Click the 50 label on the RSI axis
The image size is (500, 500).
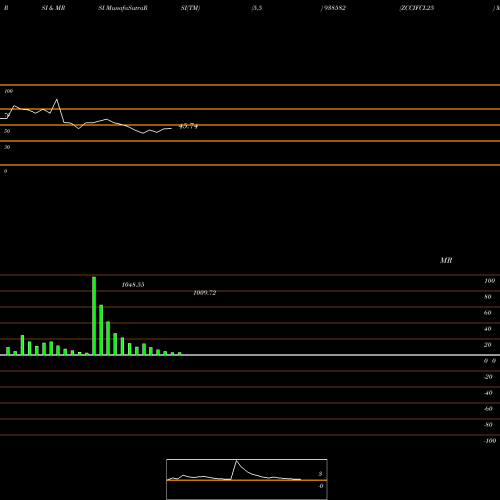[x=7, y=131]
